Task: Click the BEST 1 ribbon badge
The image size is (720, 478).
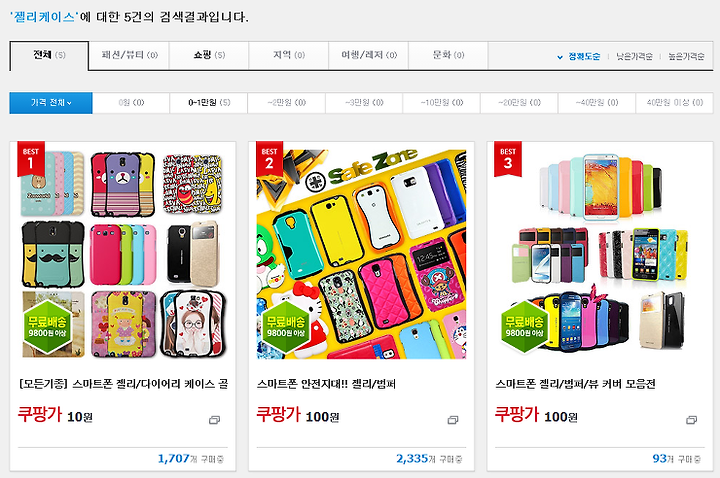Action: point(31,159)
